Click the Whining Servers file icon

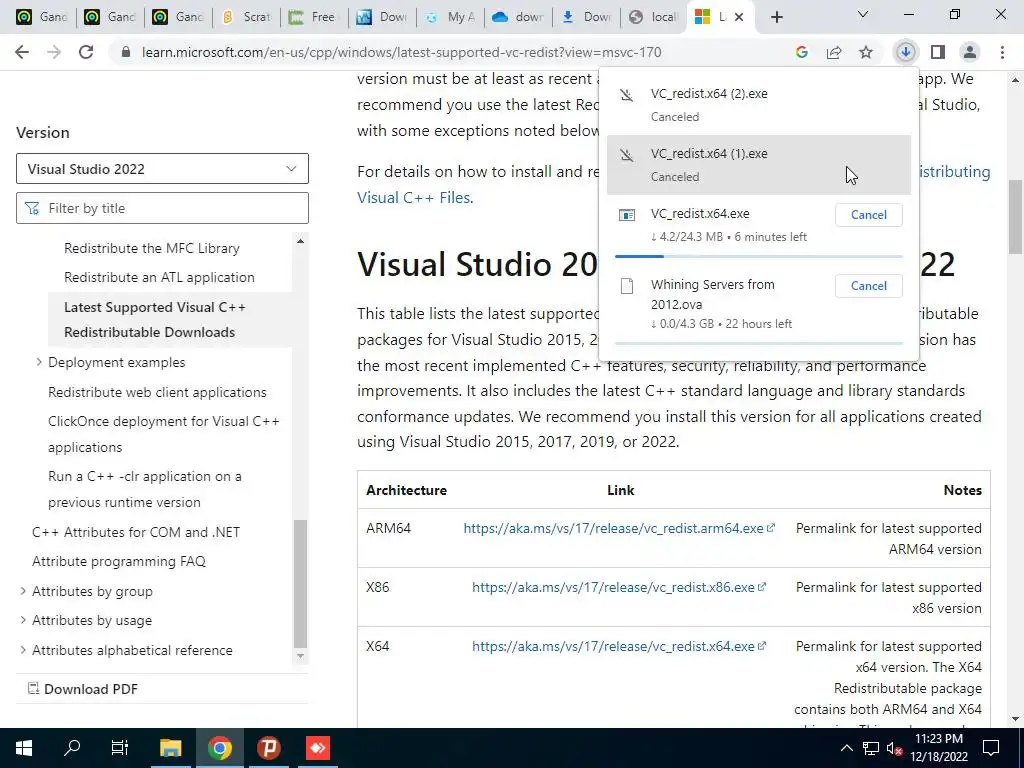pos(627,286)
